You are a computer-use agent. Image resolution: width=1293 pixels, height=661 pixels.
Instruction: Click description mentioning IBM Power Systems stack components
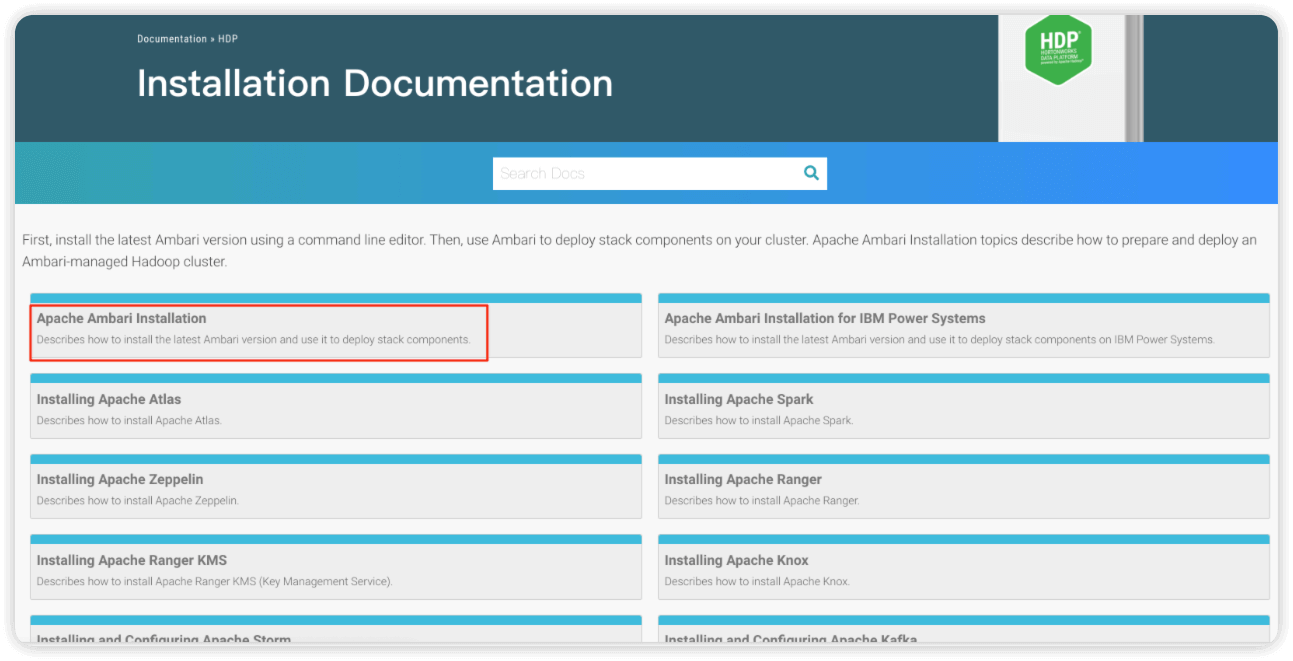[940, 340]
